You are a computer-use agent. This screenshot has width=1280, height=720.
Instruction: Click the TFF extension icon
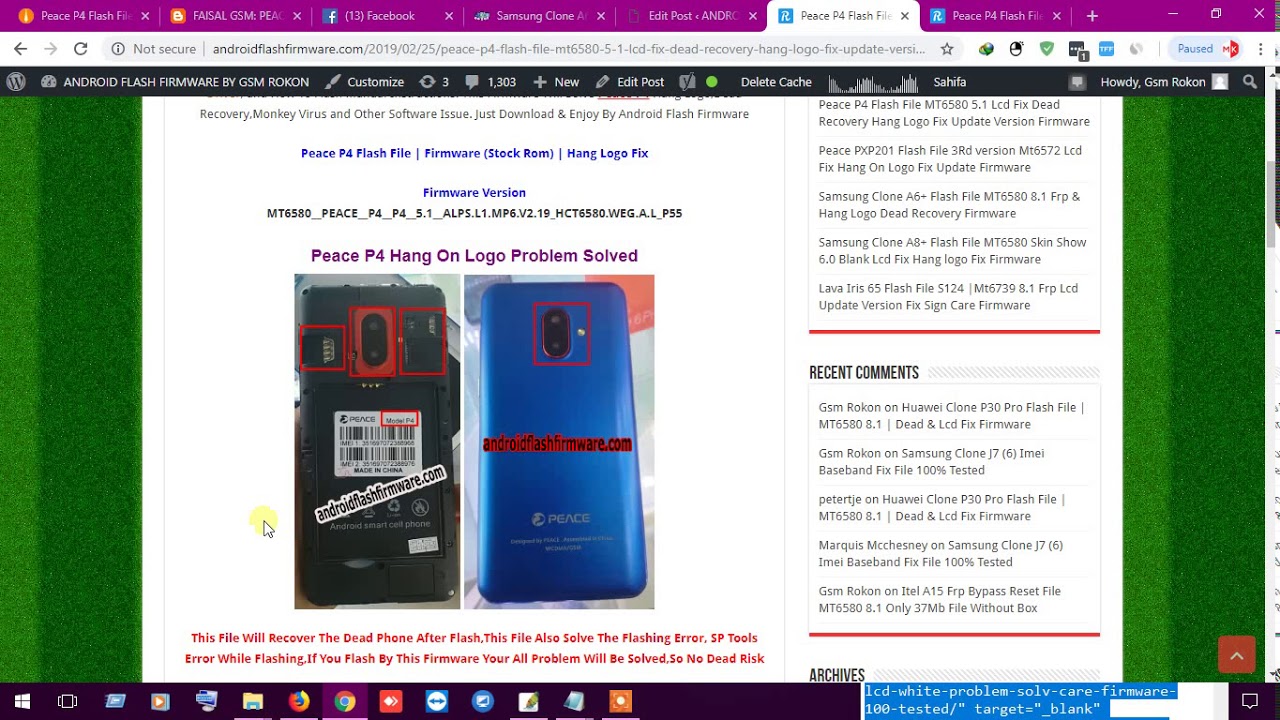pyautogui.click(x=1107, y=49)
